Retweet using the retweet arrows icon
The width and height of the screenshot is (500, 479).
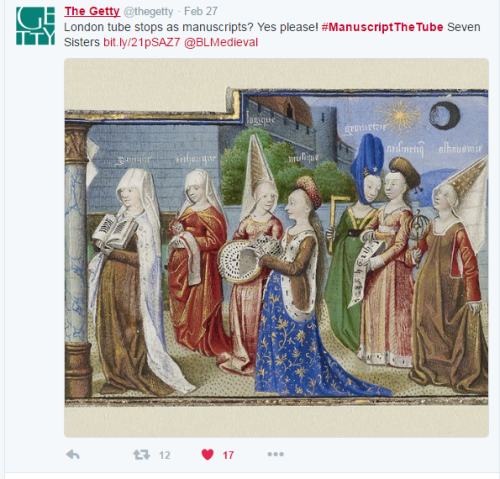tap(142, 455)
